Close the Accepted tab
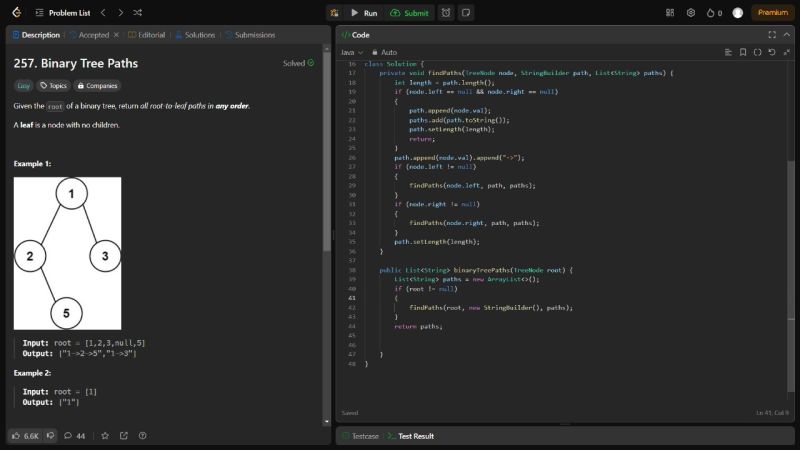 [116, 35]
